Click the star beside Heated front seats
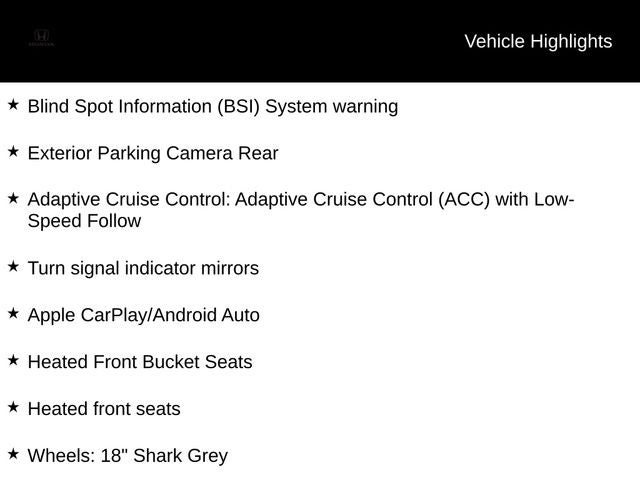Viewport: 640px width, 480px height. tap(13, 407)
